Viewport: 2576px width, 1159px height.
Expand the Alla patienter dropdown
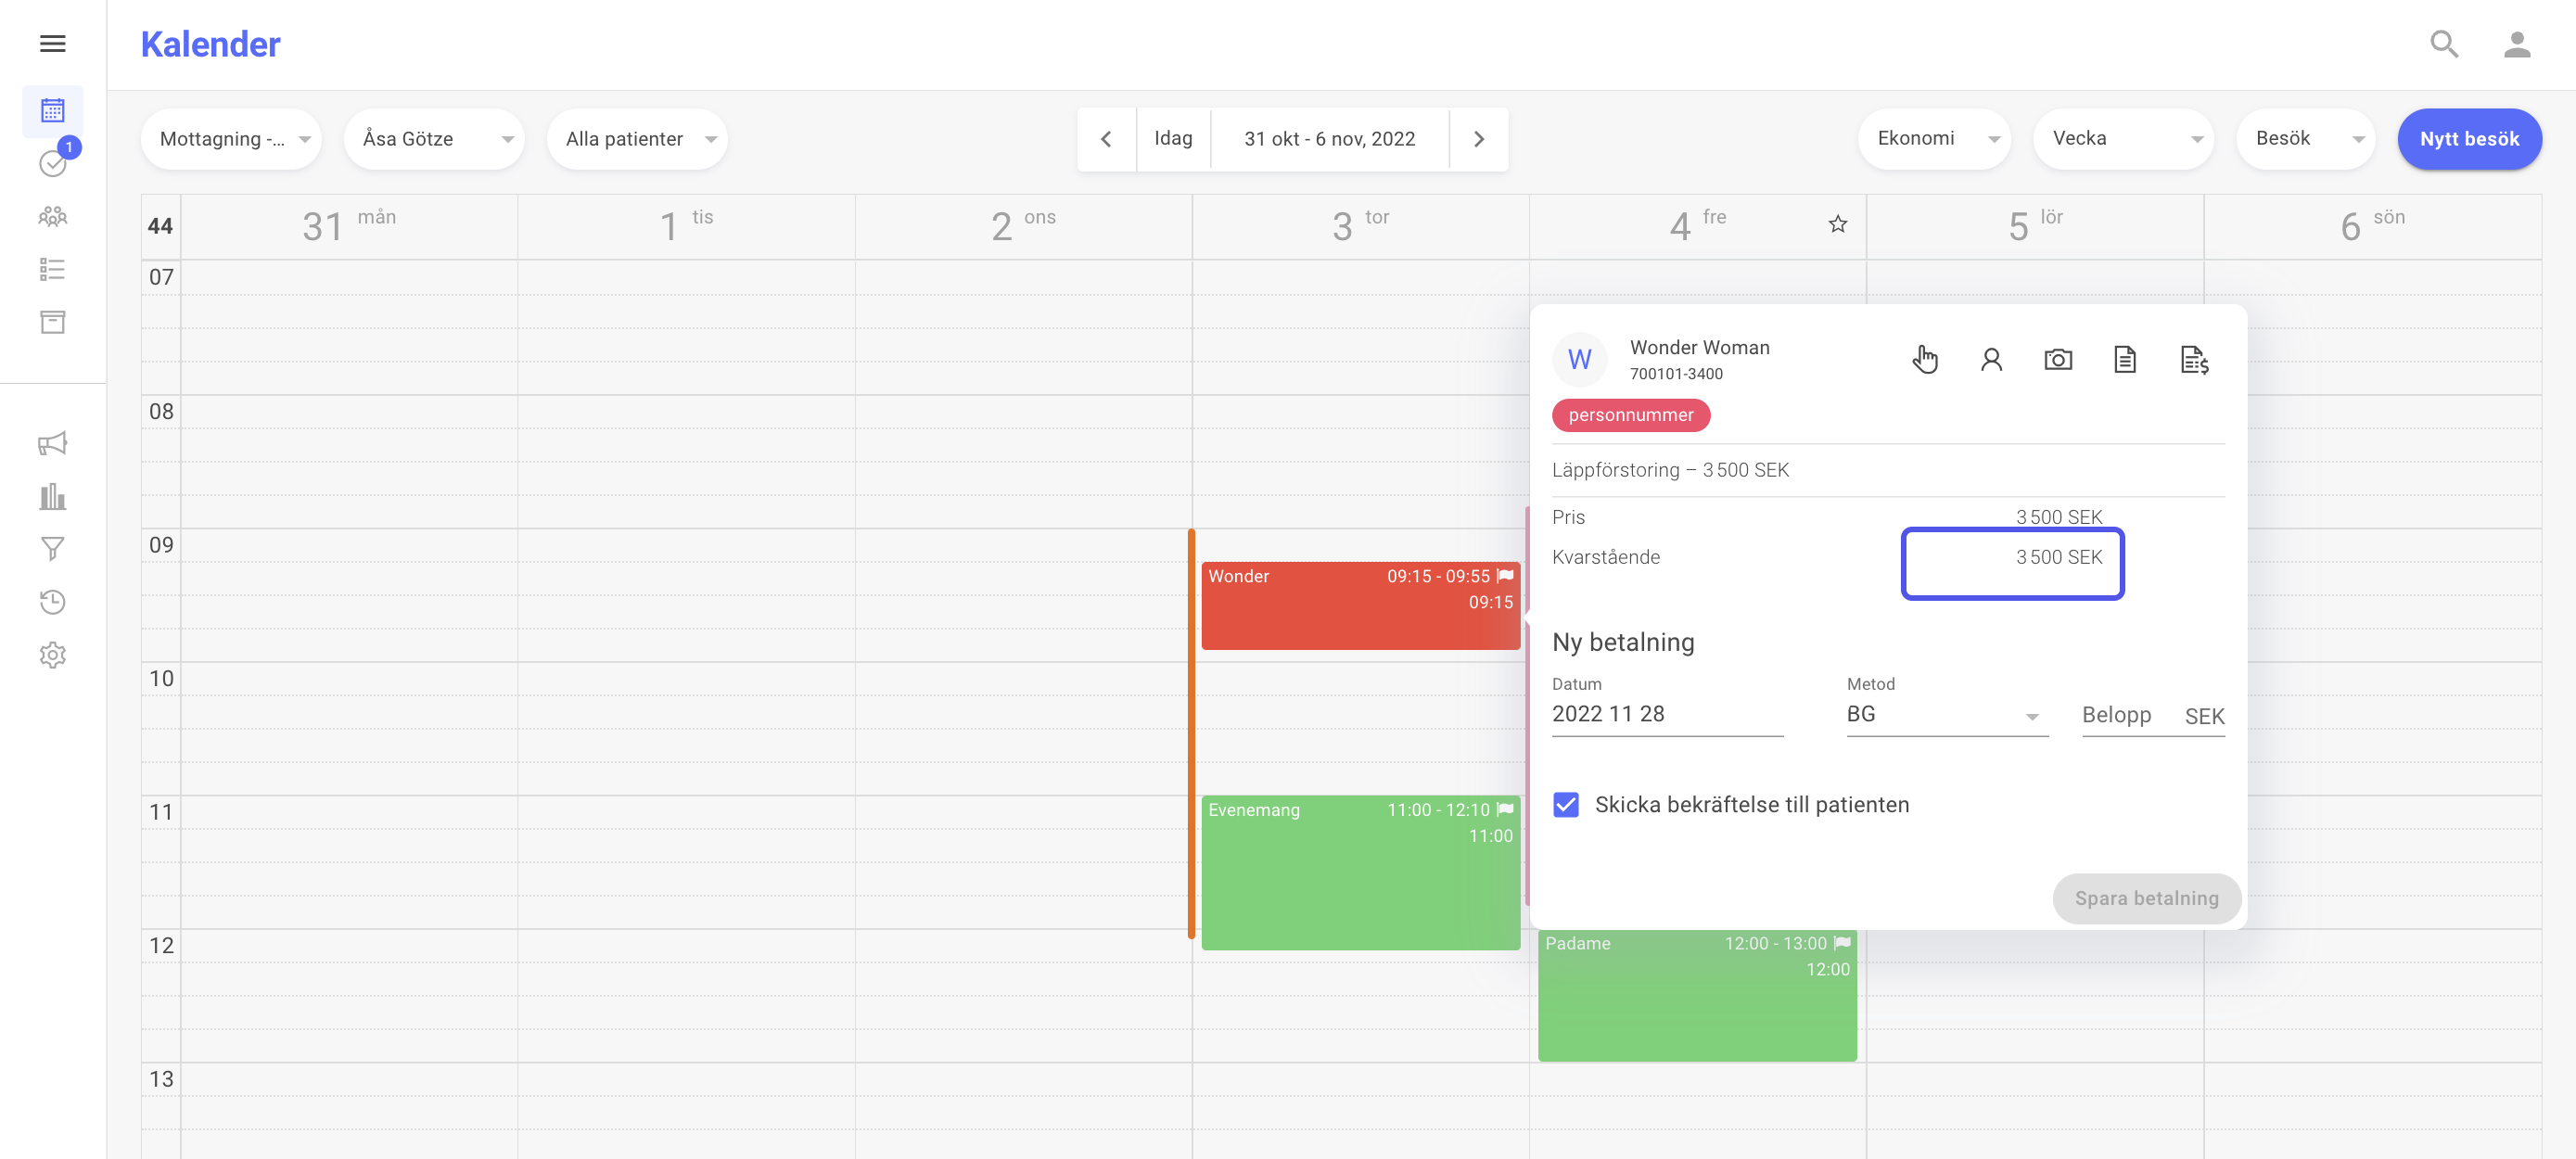[x=638, y=139]
